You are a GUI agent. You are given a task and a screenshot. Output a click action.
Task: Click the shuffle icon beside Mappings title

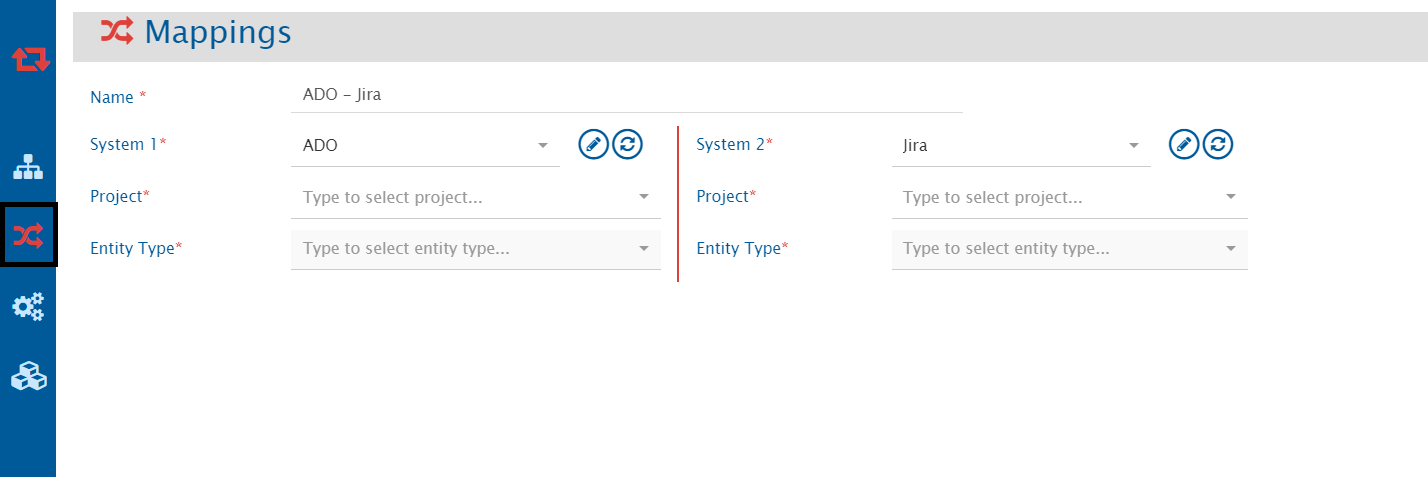[x=116, y=32]
